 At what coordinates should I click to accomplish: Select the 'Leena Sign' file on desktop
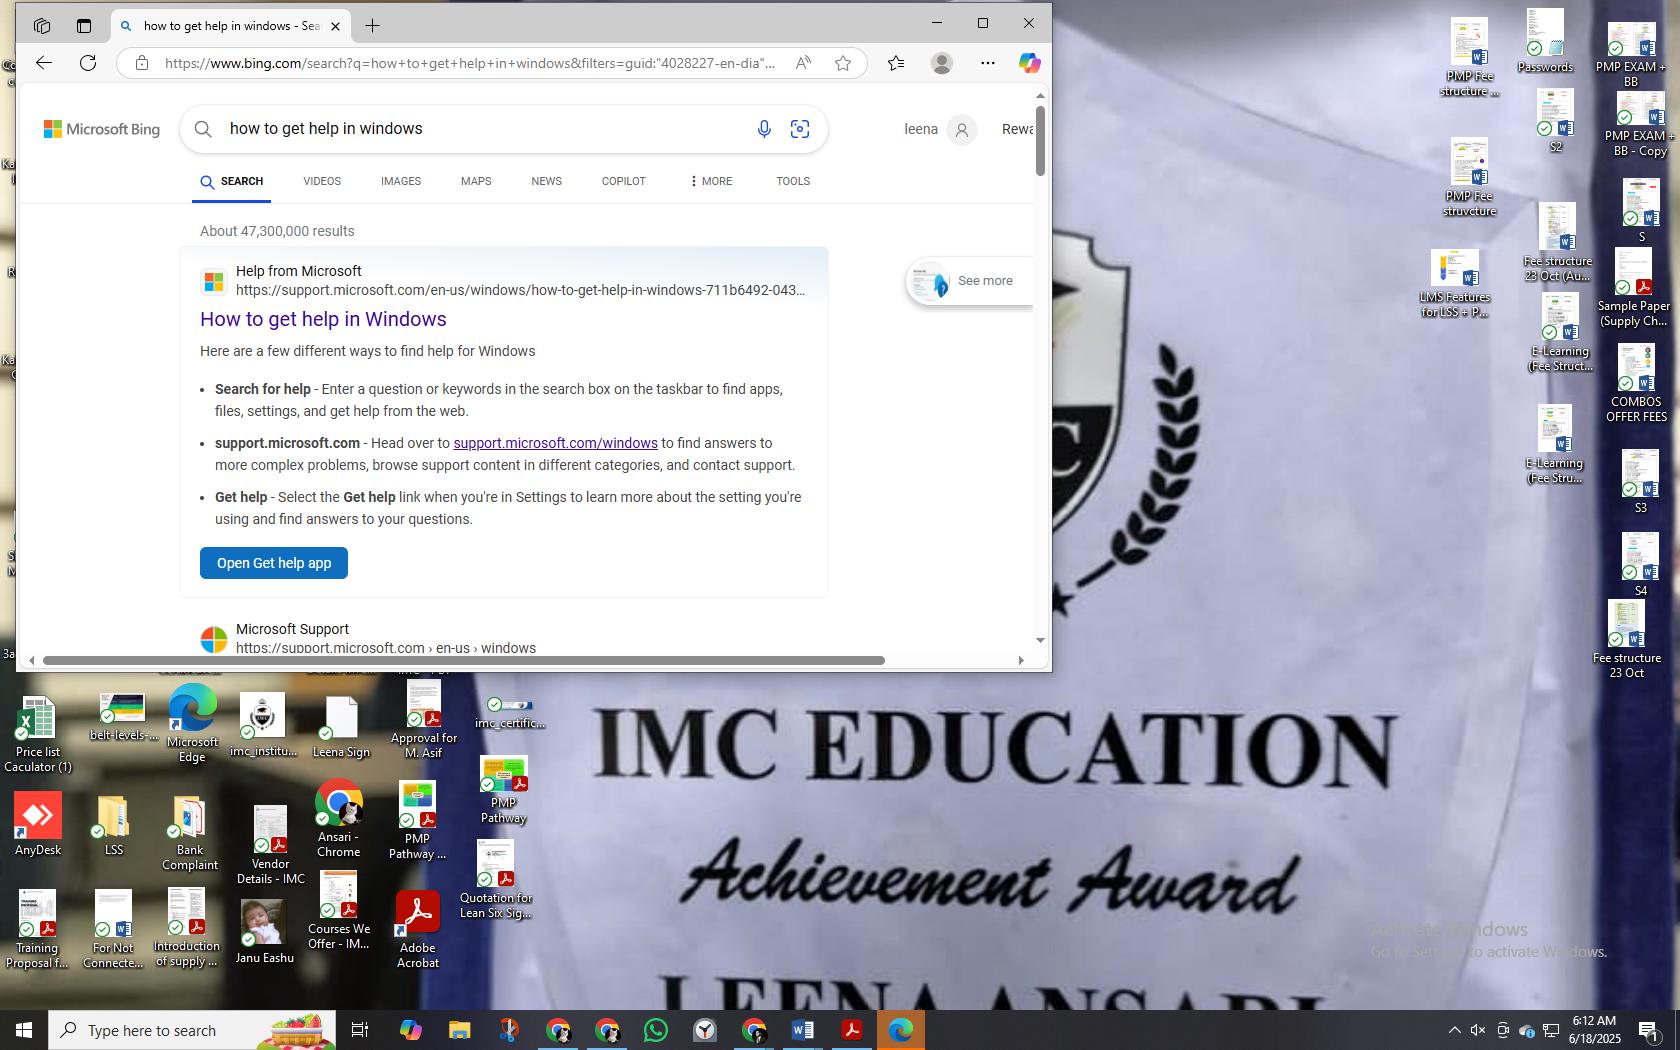tap(341, 728)
